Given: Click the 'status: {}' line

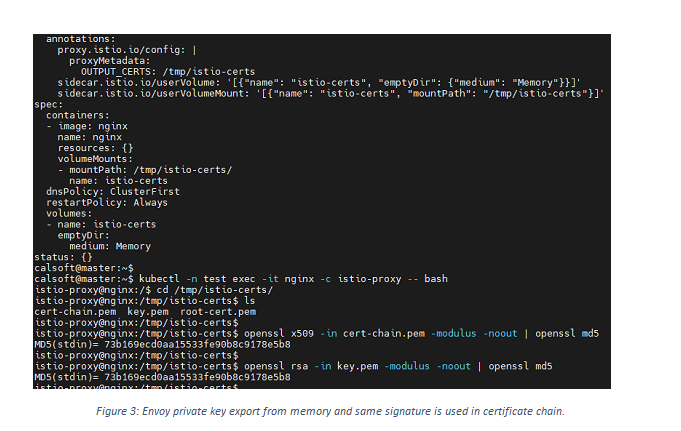Looking at the screenshot, I should point(63,257).
